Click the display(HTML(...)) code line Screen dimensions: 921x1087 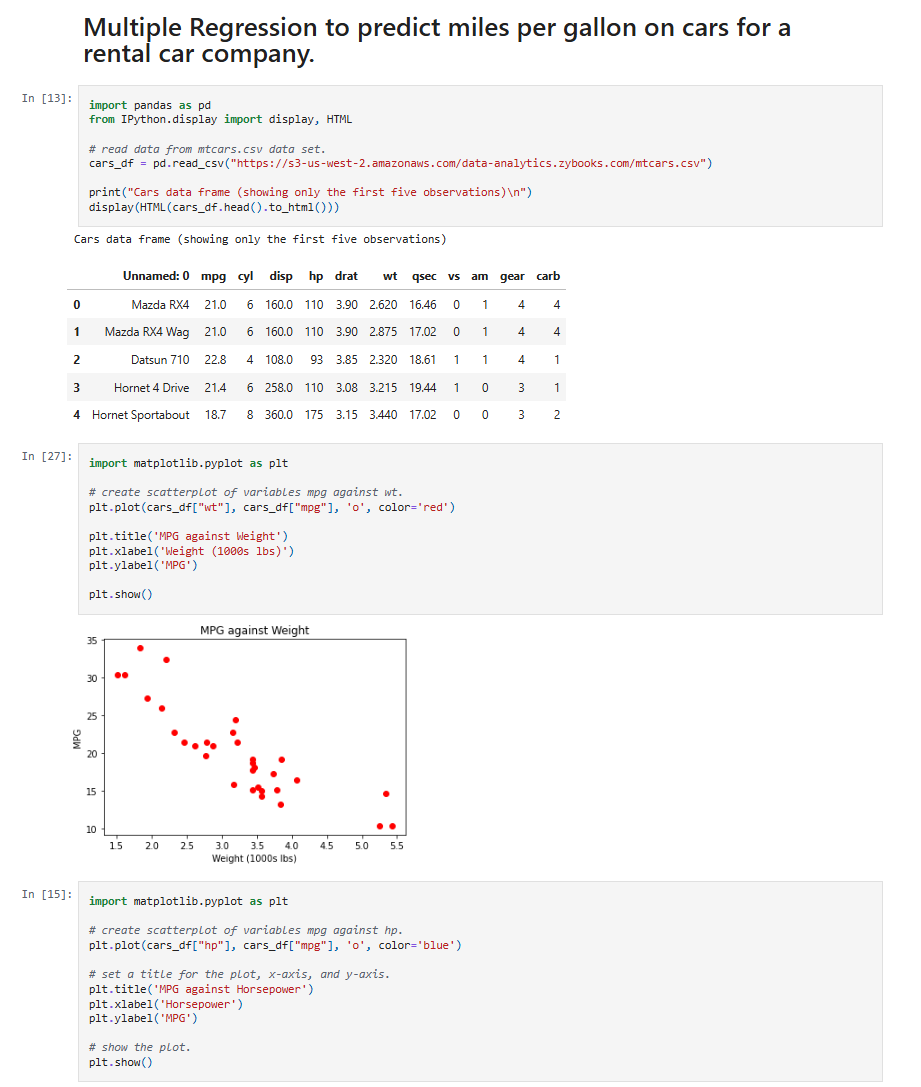tap(214, 207)
